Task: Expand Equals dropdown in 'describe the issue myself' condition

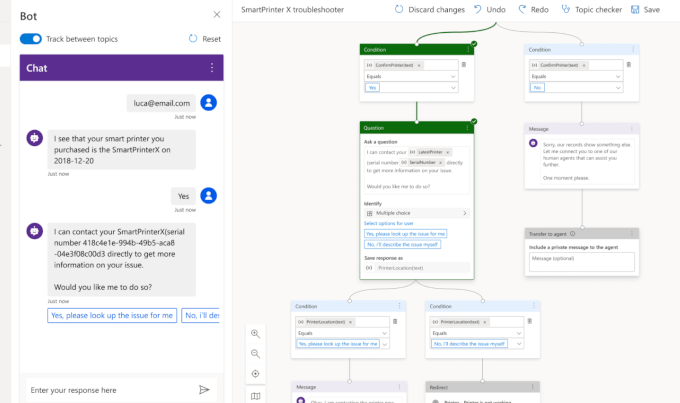Action: (x=519, y=333)
